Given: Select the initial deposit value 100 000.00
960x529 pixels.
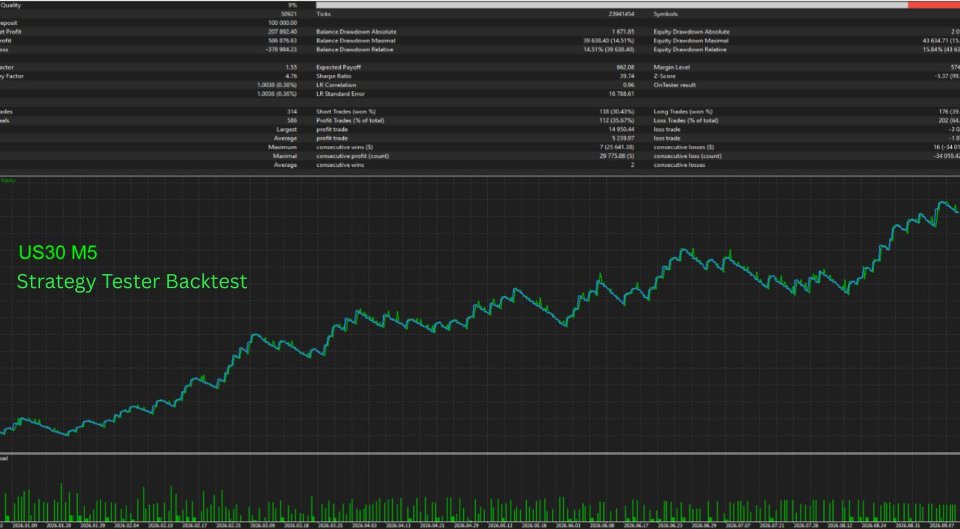Looking at the screenshot, I should pos(283,23).
